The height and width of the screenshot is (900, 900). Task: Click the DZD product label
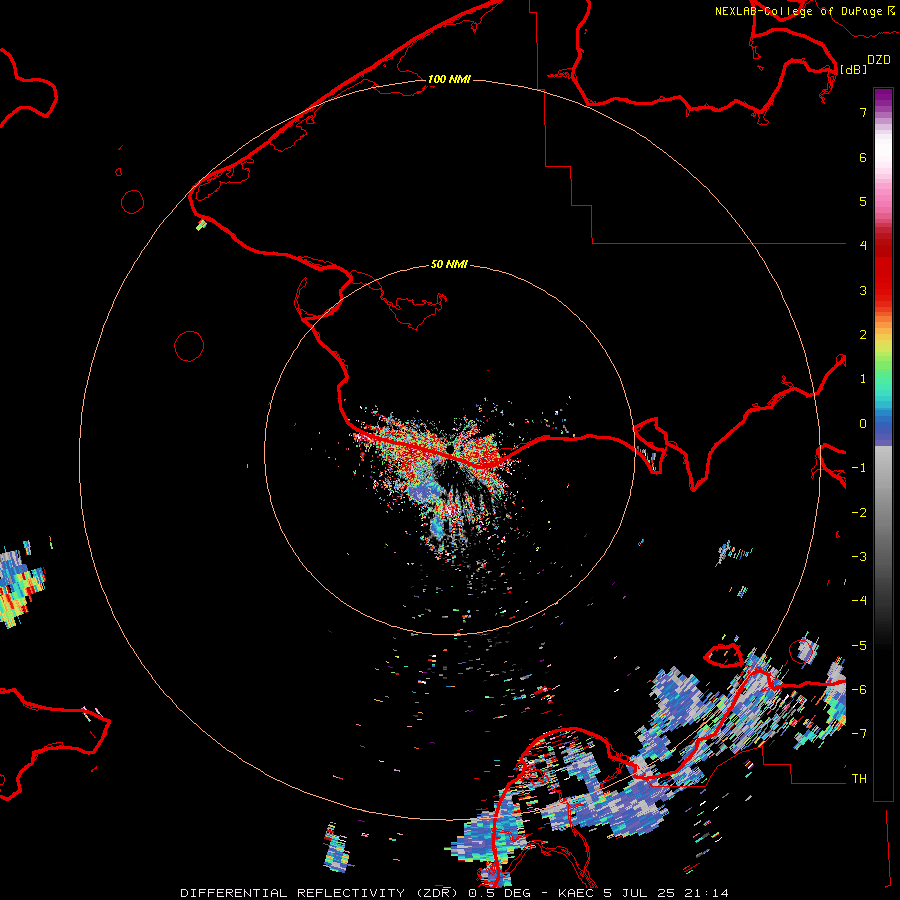pyautogui.click(x=879, y=60)
